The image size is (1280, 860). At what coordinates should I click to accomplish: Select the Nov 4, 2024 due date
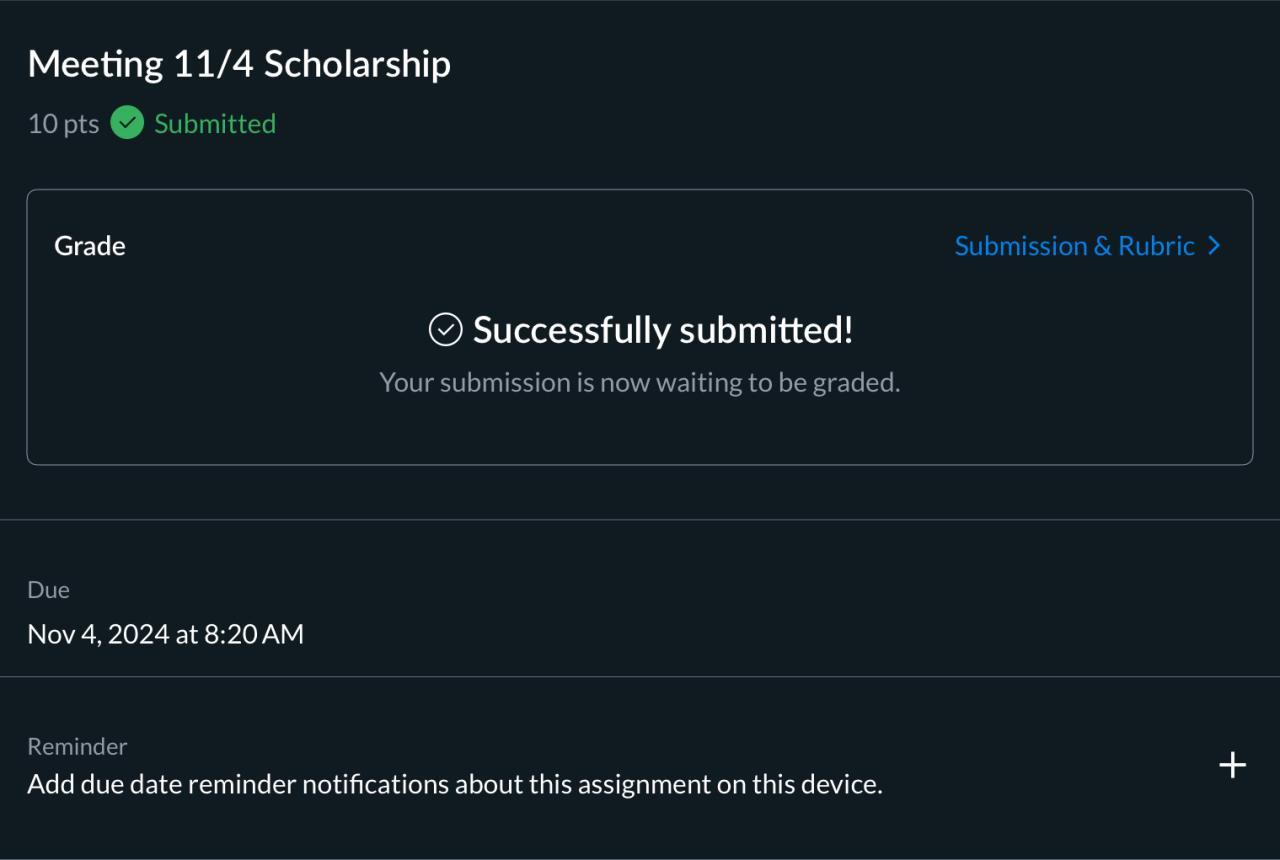point(166,634)
